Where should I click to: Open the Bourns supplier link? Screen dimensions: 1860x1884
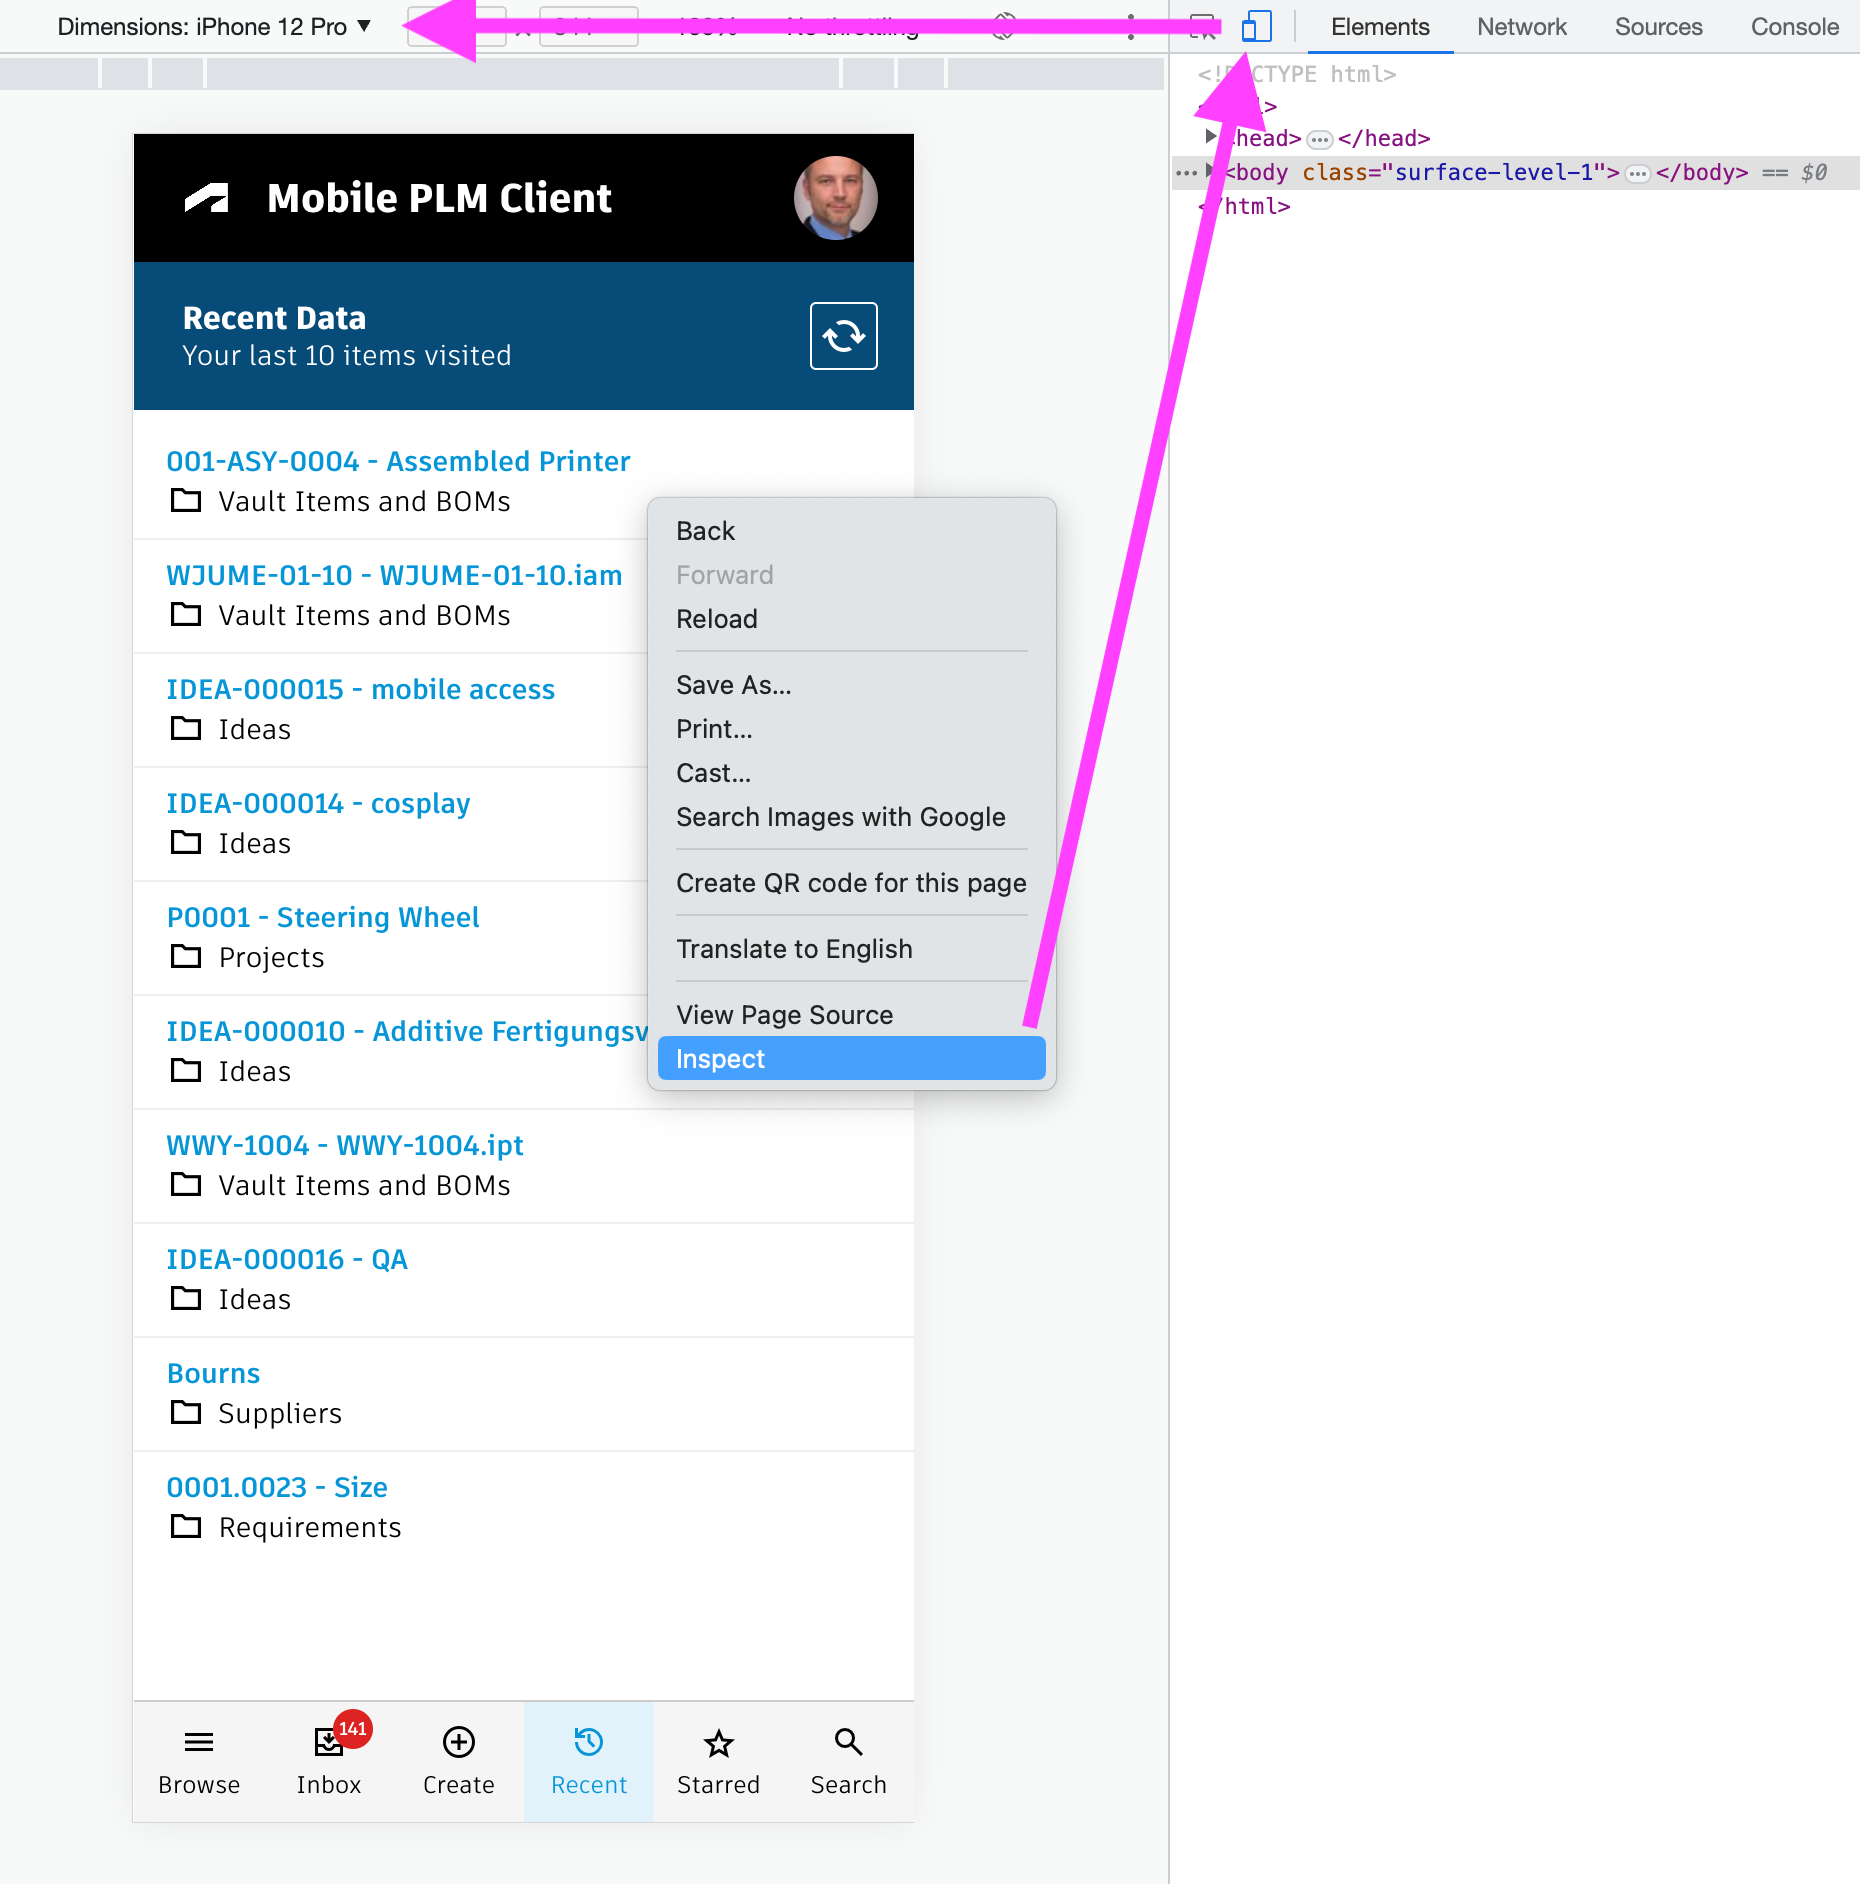pos(213,1373)
